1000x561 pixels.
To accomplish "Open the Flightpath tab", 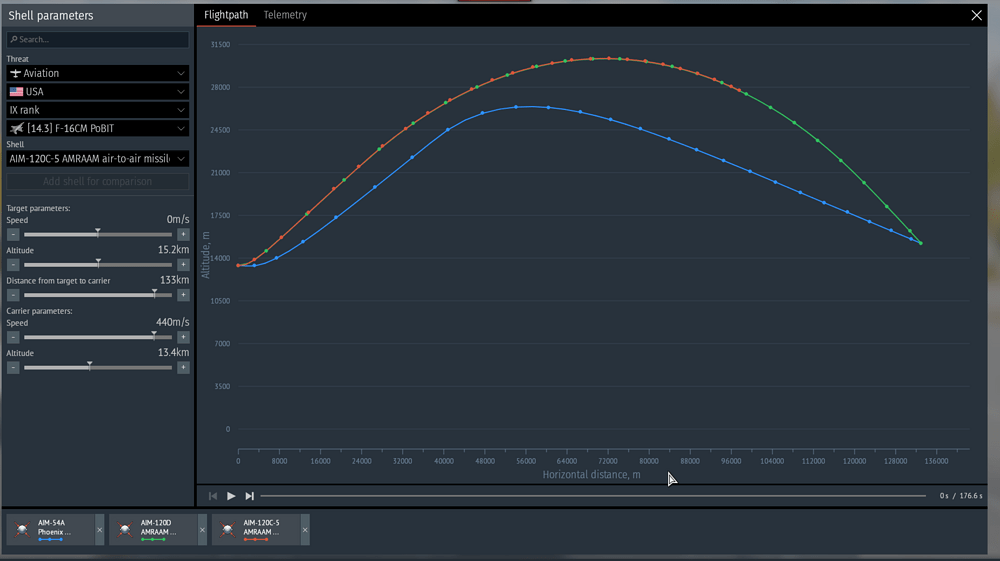I will 226,15.
